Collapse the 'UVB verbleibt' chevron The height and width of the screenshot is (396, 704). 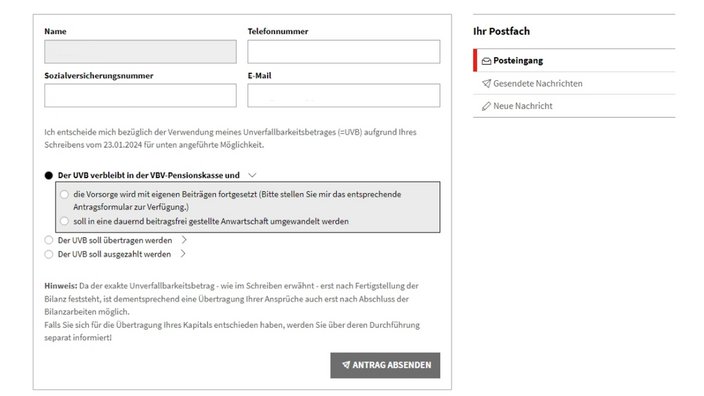252,175
